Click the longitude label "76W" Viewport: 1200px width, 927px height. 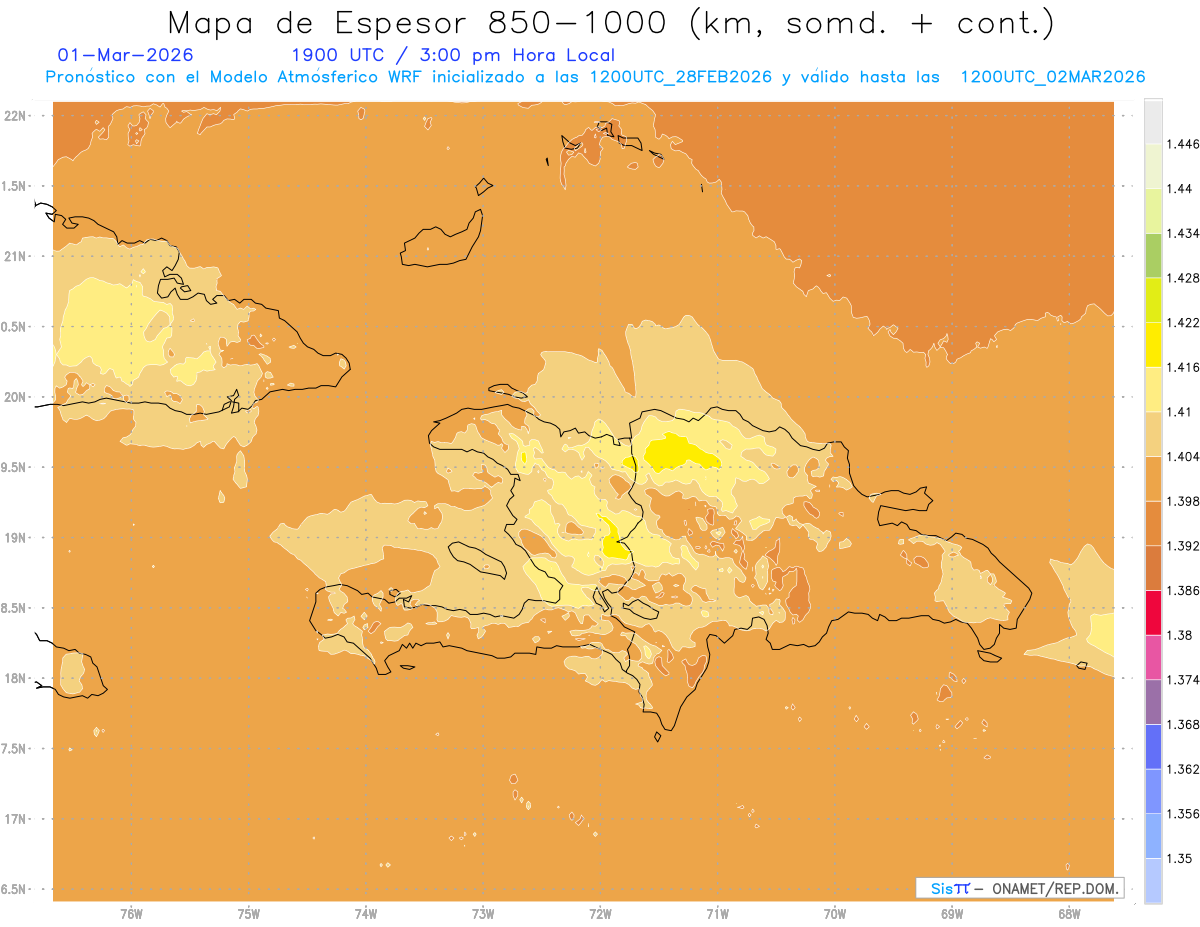point(131,913)
